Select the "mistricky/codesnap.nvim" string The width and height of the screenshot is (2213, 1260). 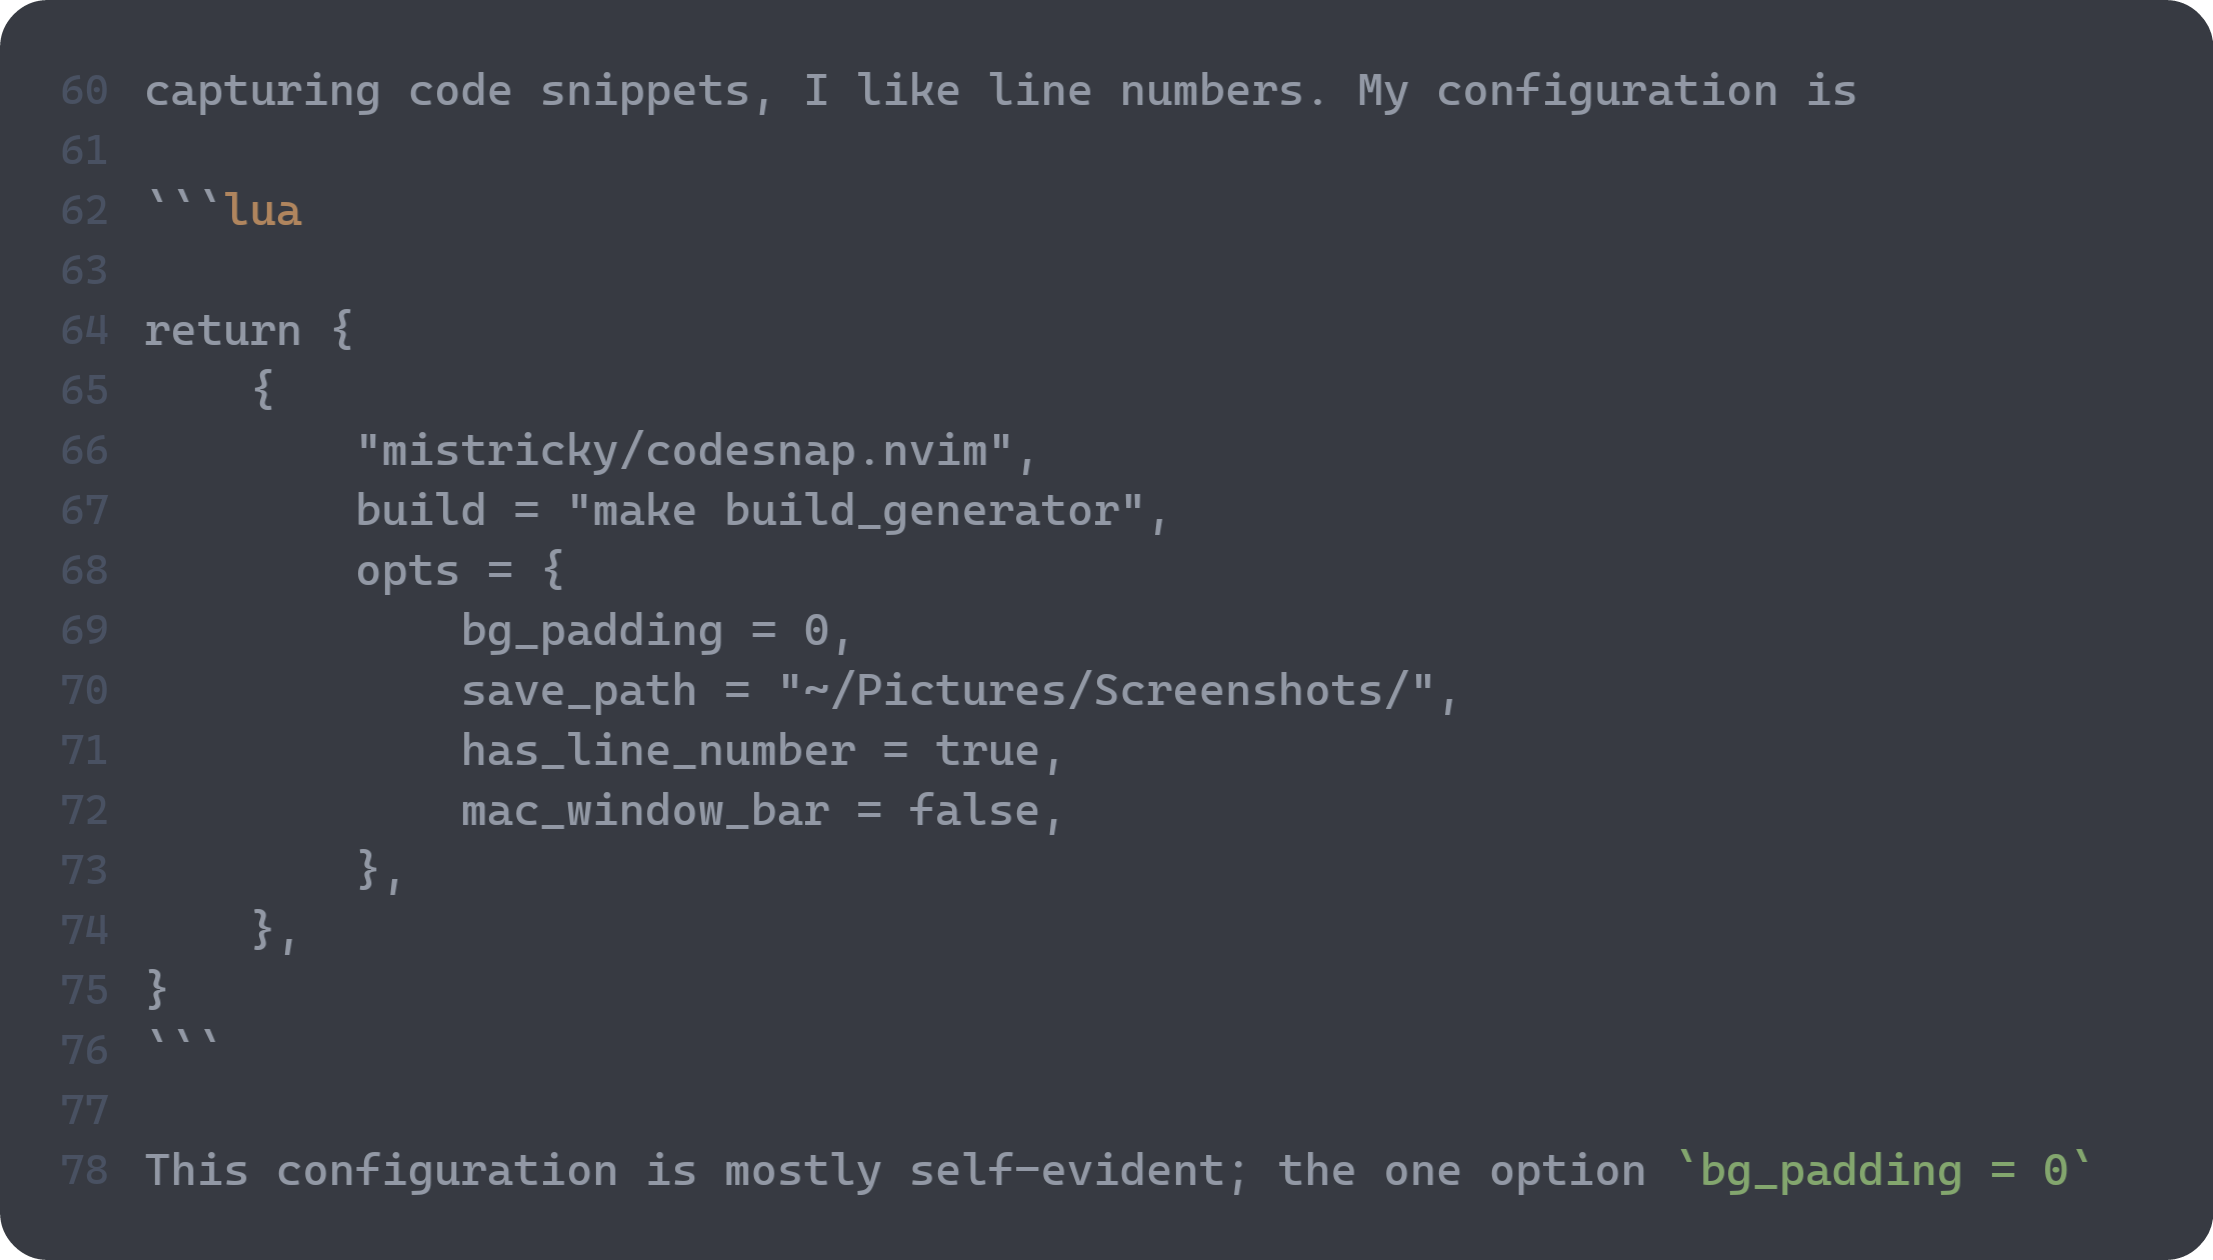coord(685,451)
